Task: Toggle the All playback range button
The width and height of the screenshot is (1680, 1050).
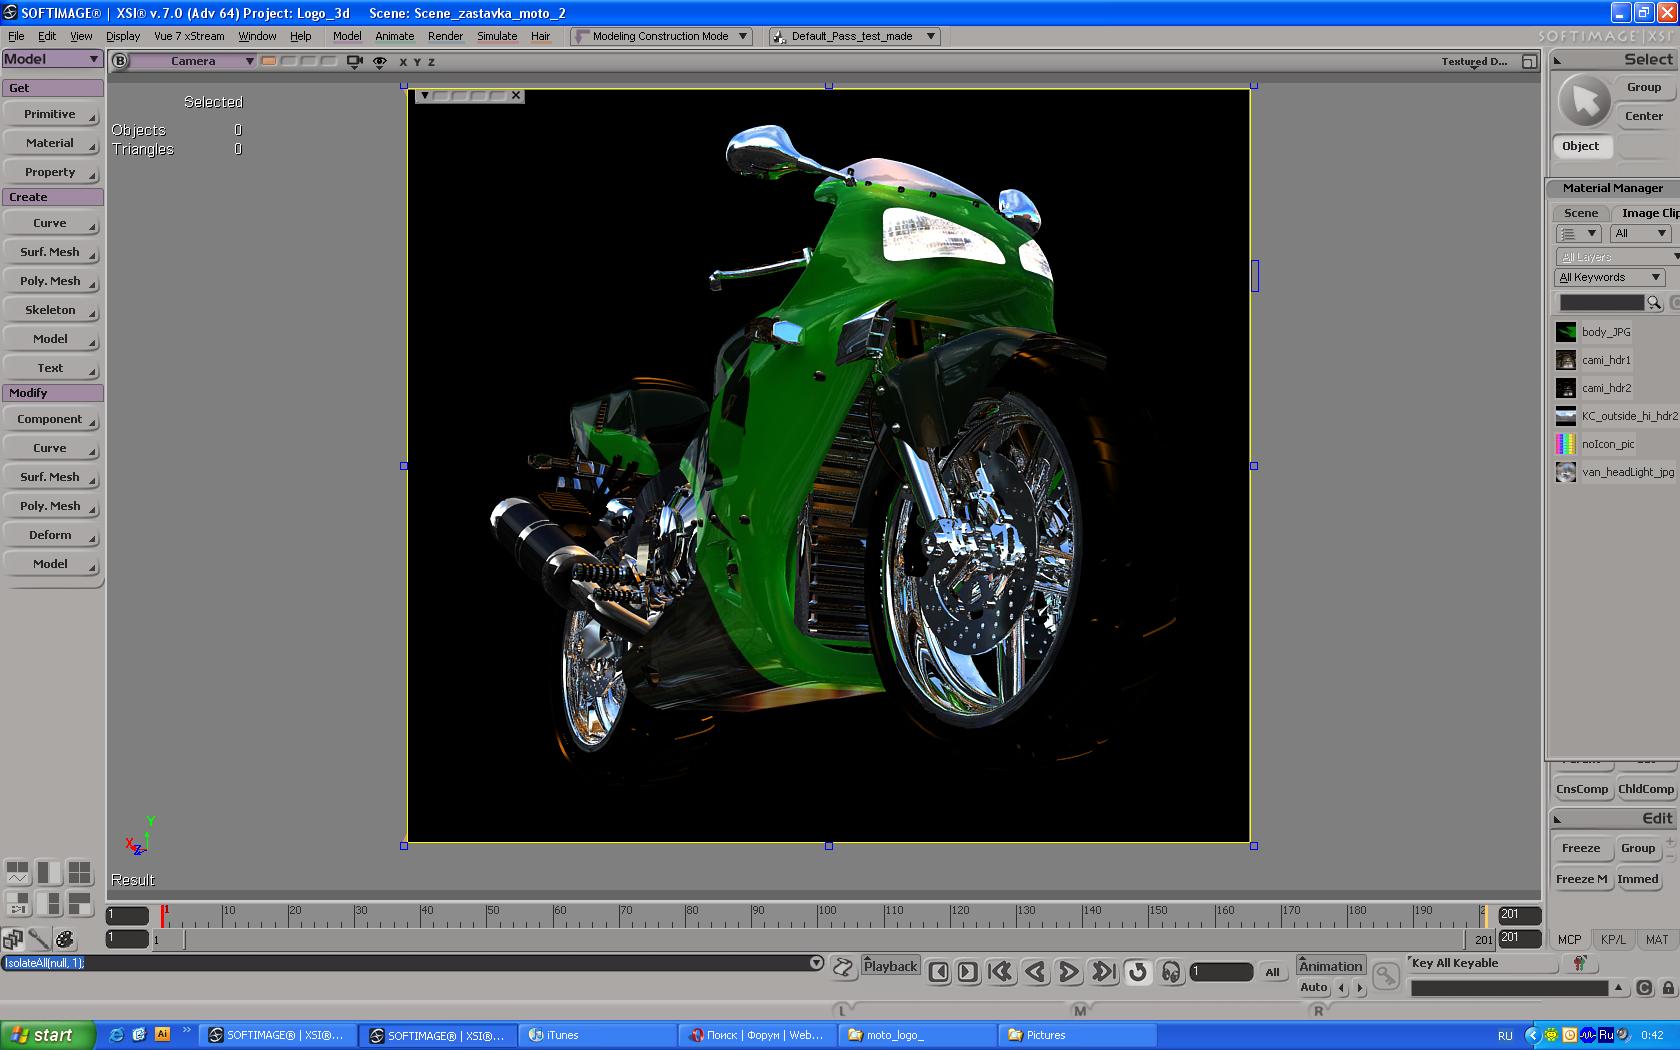Action: pos(1272,972)
